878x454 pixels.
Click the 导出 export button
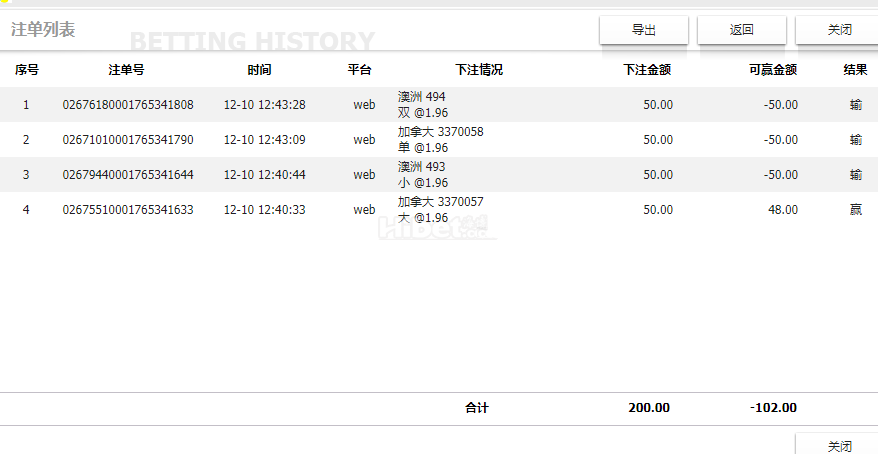(x=643, y=30)
